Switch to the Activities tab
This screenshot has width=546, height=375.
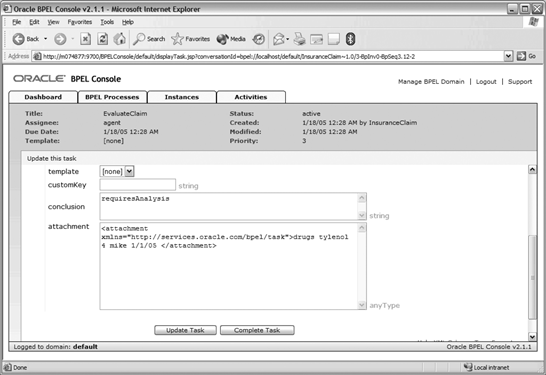click(x=251, y=97)
